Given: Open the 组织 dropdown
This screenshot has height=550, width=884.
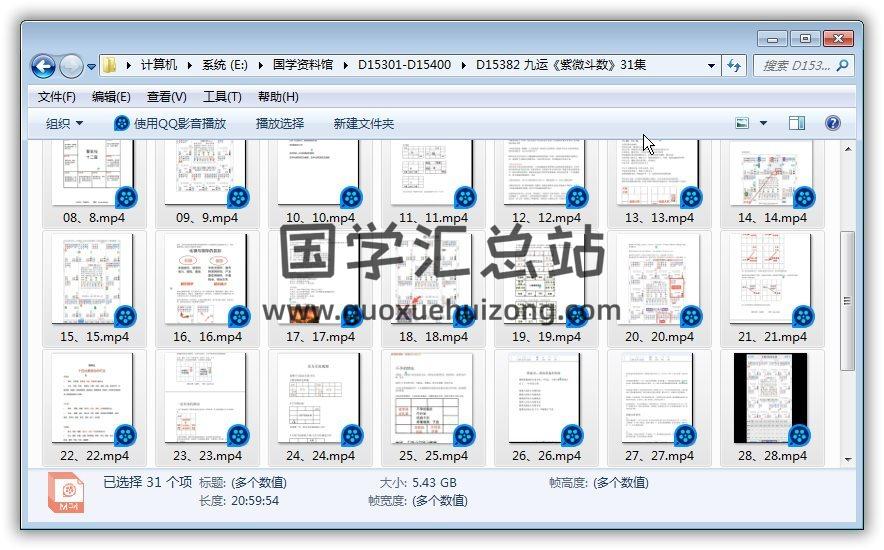Looking at the screenshot, I should (64, 123).
